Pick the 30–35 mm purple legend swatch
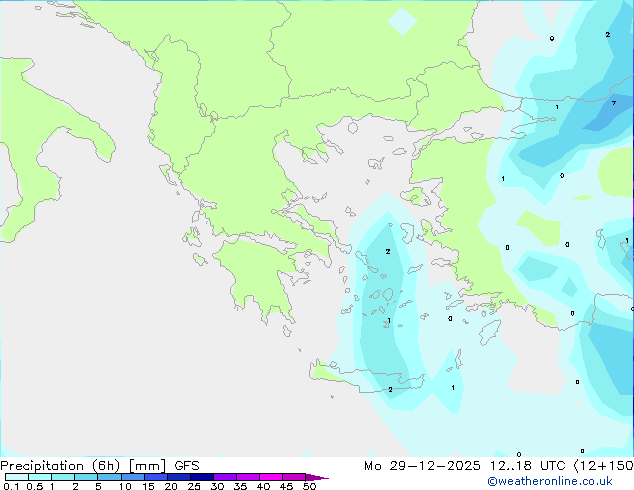 225,477
